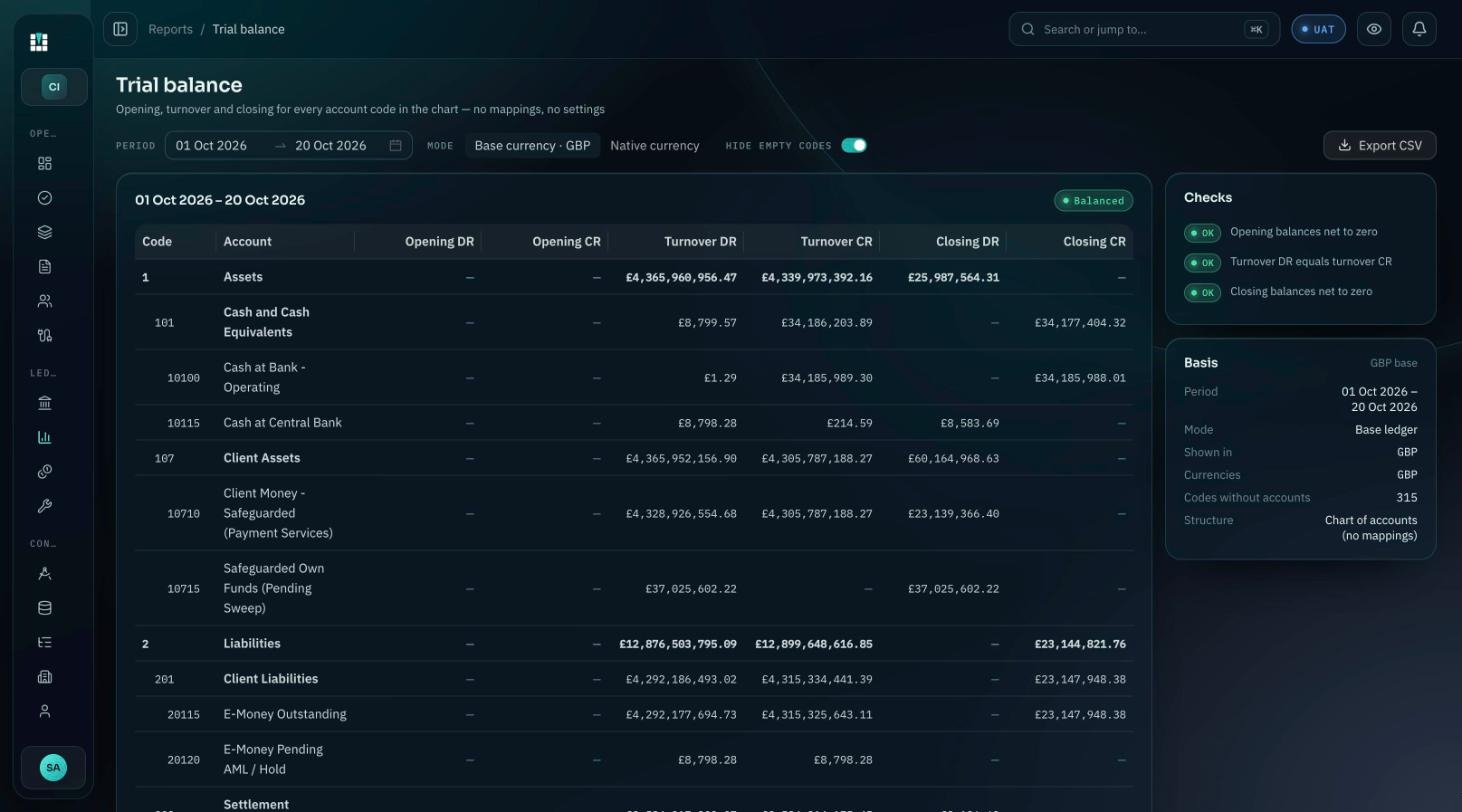The image size is (1462, 812).
Task: Select the Assets row
Action: coord(634,277)
